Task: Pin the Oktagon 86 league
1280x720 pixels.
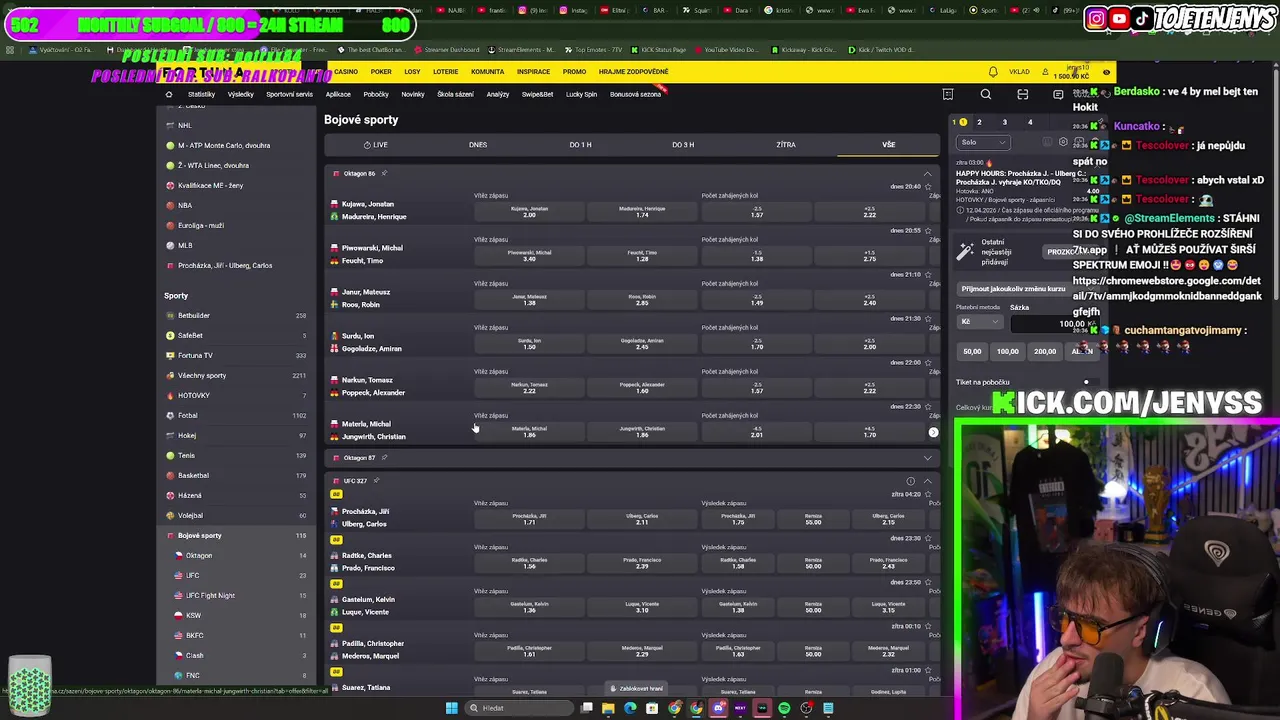Action: point(384,173)
